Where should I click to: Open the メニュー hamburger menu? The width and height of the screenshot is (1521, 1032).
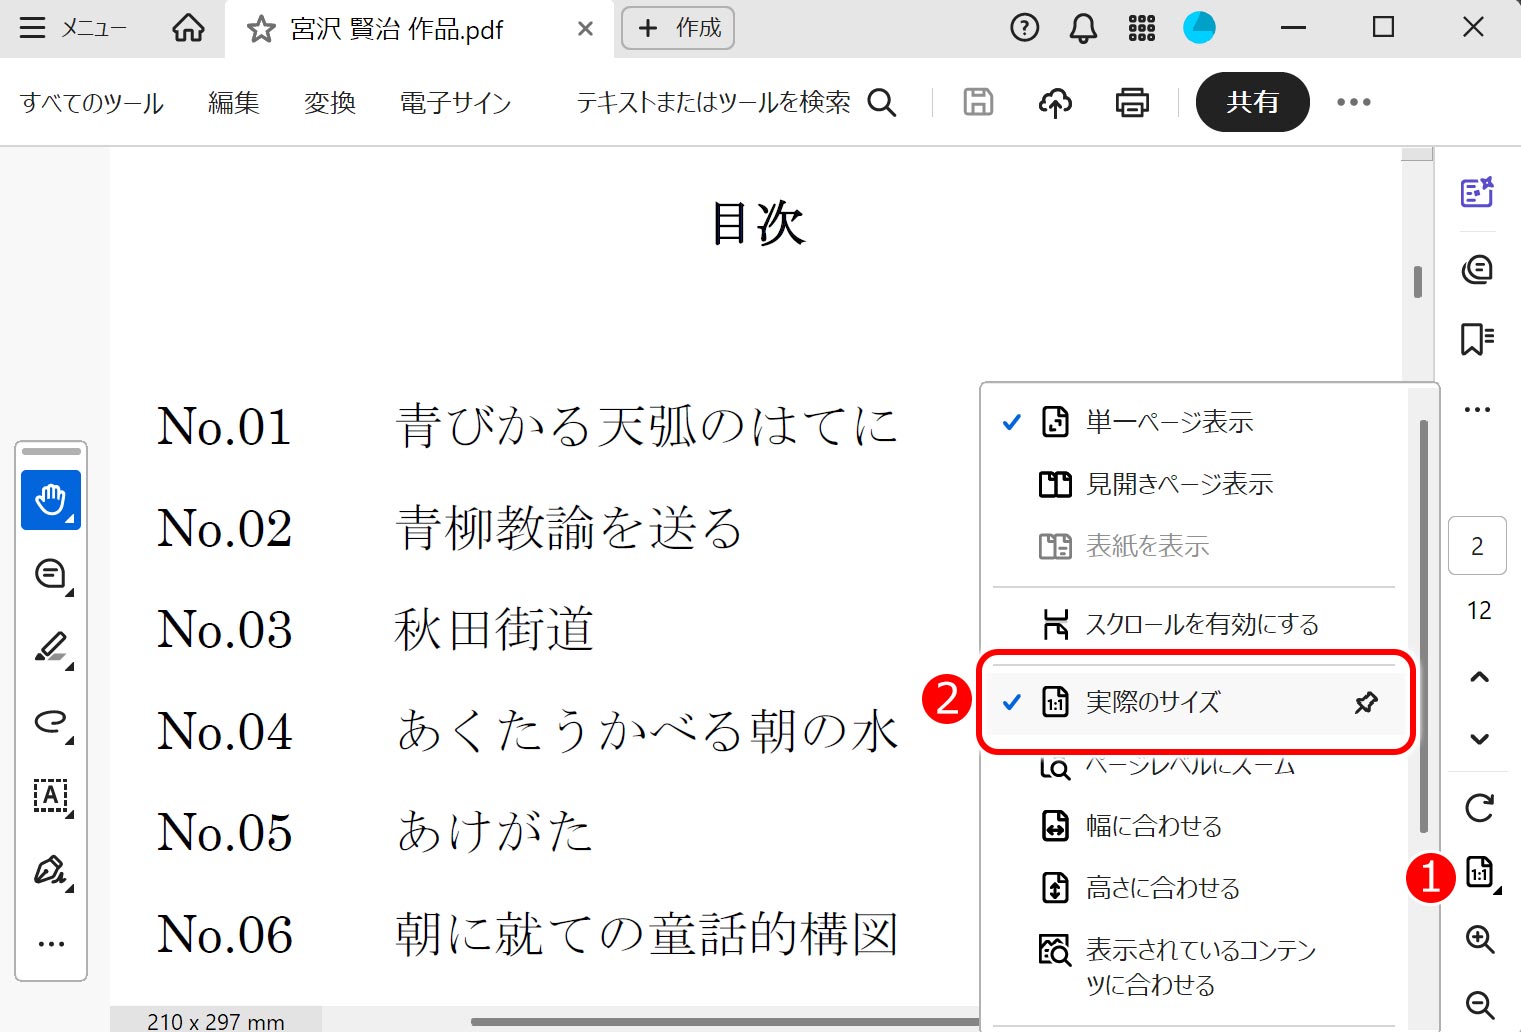(72, 28)
